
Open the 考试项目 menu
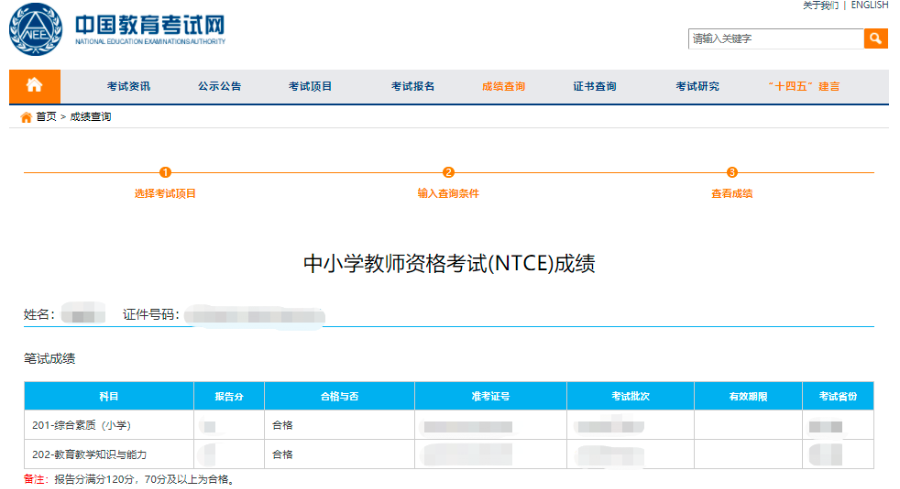(x=310, y=87)
